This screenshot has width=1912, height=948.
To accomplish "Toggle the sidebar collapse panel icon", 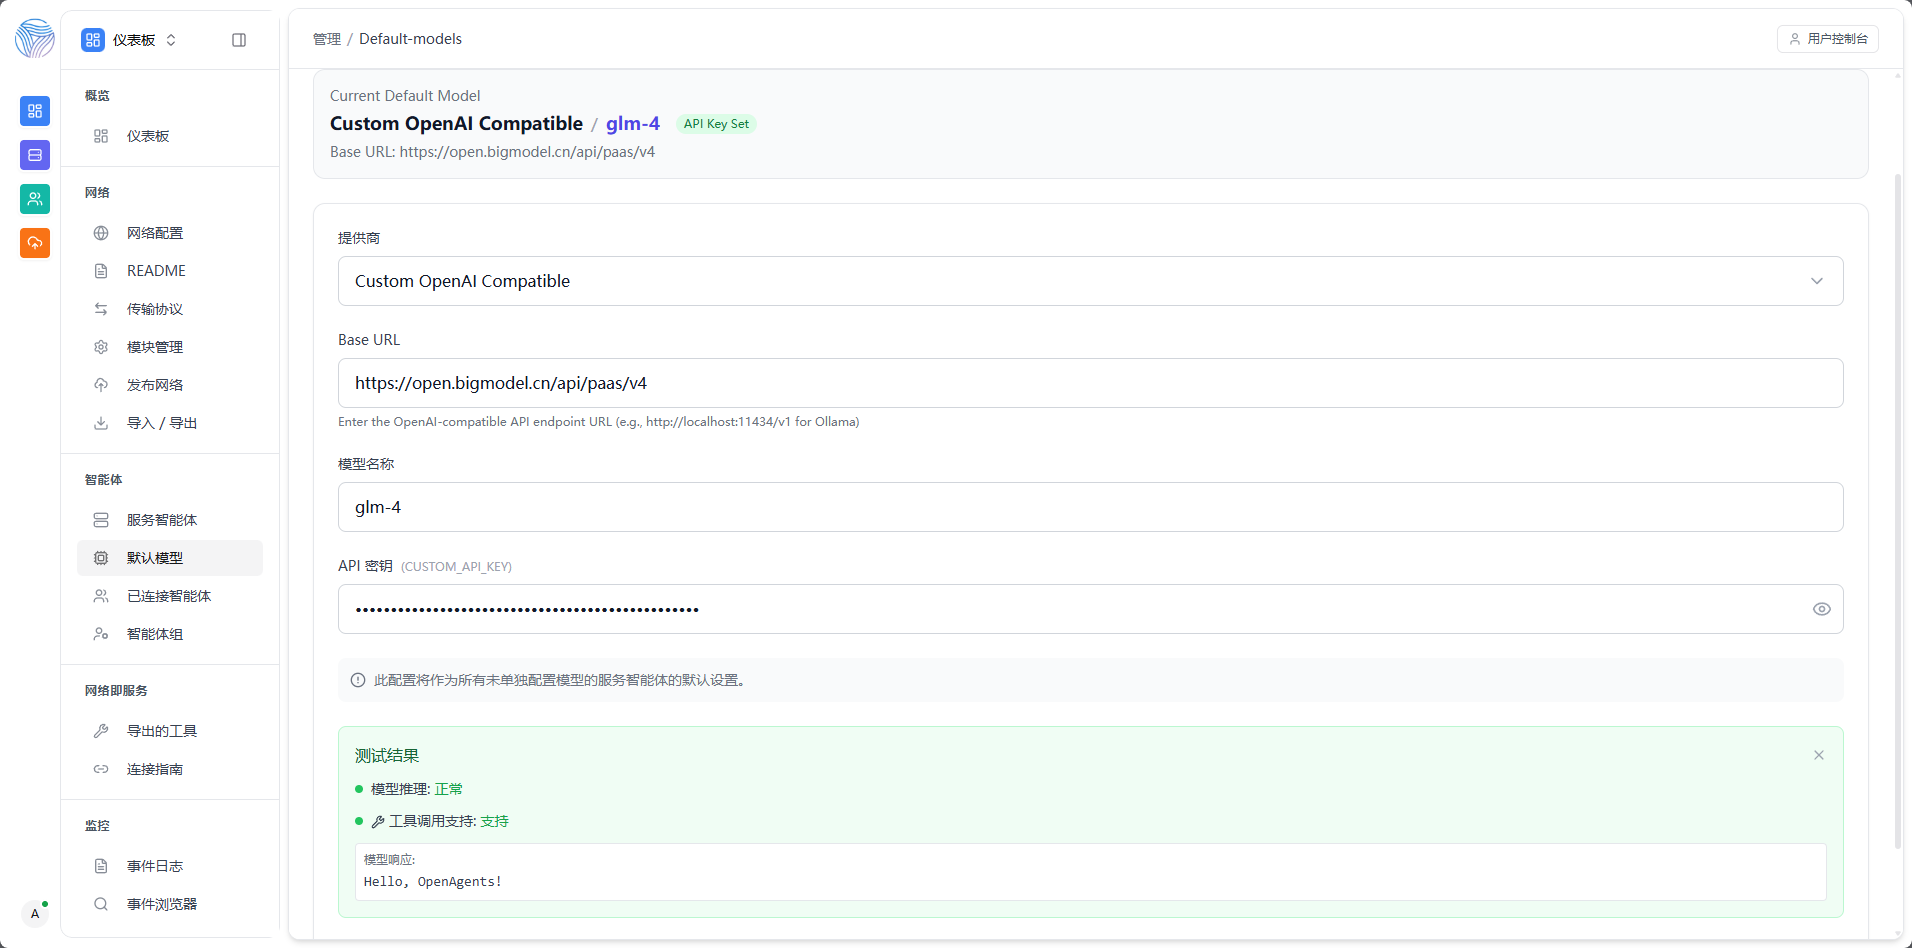I will (x=238, y=39).
